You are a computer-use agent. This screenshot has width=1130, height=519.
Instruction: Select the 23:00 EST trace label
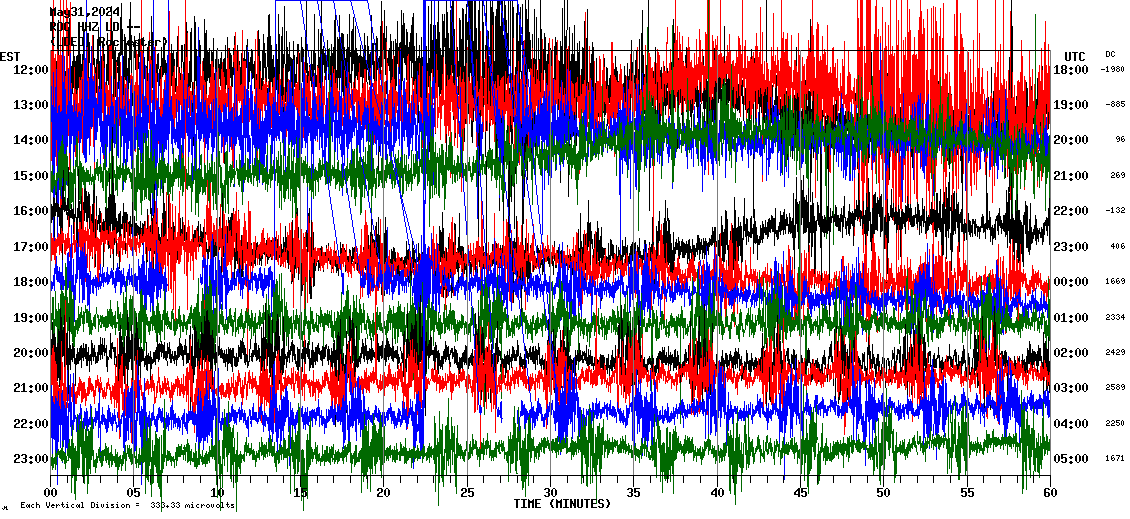coord(30,459)
